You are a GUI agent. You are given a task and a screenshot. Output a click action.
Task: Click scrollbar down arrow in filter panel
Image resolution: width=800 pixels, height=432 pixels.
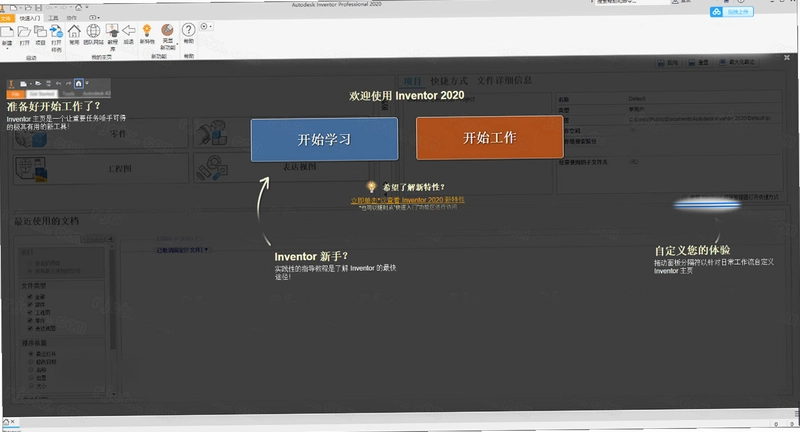click(x=113, y=394)
